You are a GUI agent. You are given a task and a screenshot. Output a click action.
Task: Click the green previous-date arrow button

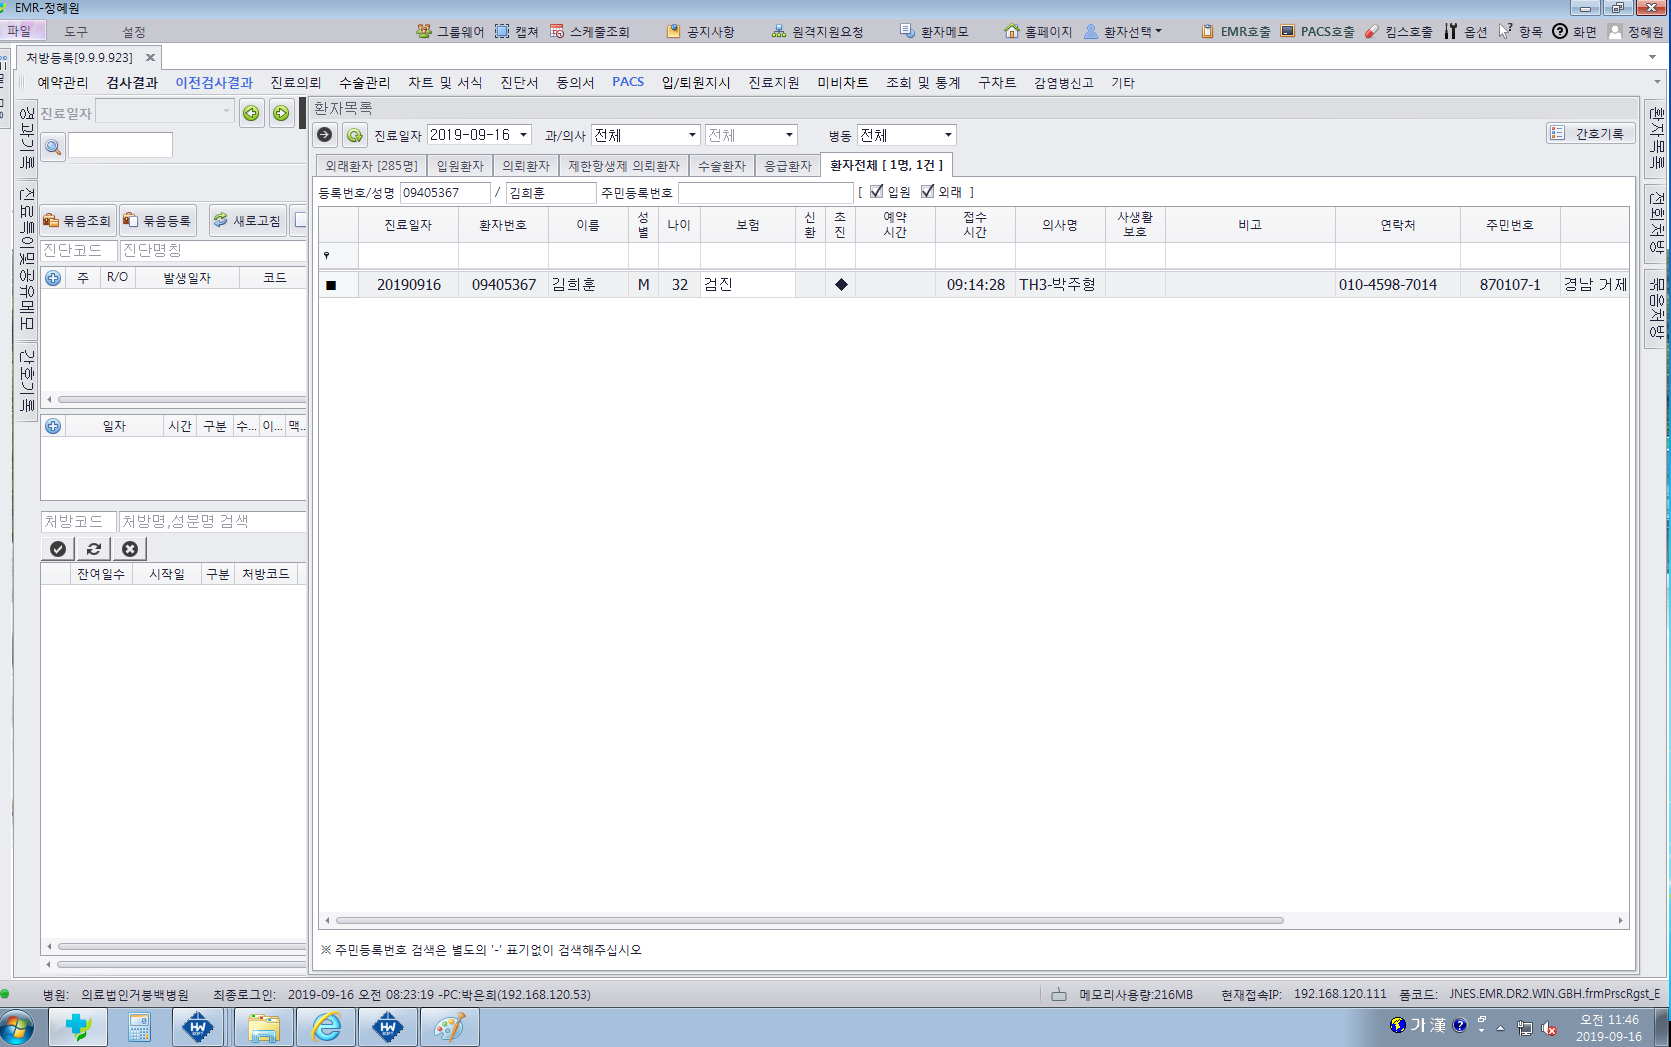pos(251,113)
